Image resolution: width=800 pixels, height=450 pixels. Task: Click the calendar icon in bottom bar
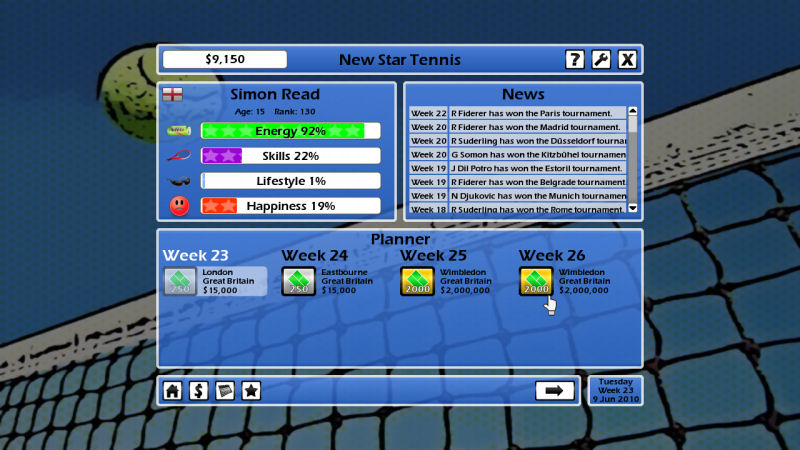click(225, 390)
